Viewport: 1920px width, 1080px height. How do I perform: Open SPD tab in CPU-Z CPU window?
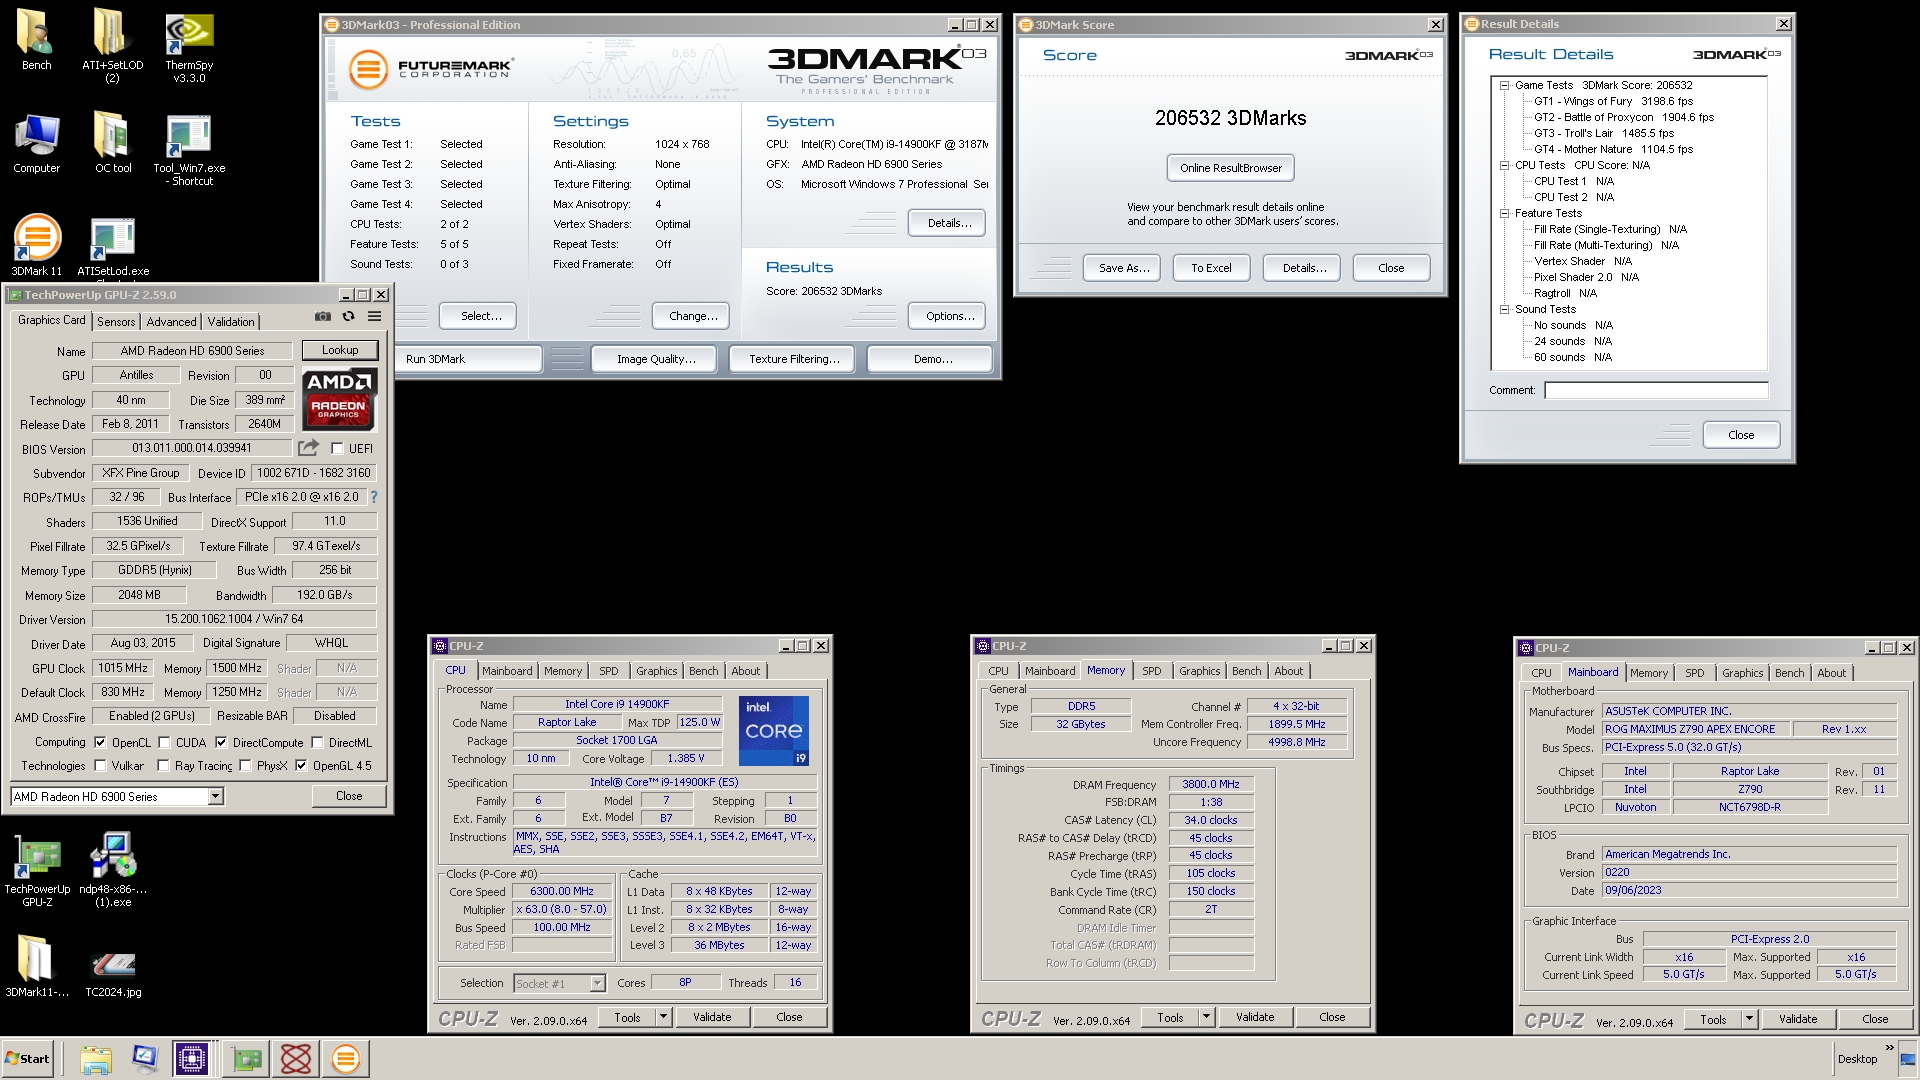[609, 671]
